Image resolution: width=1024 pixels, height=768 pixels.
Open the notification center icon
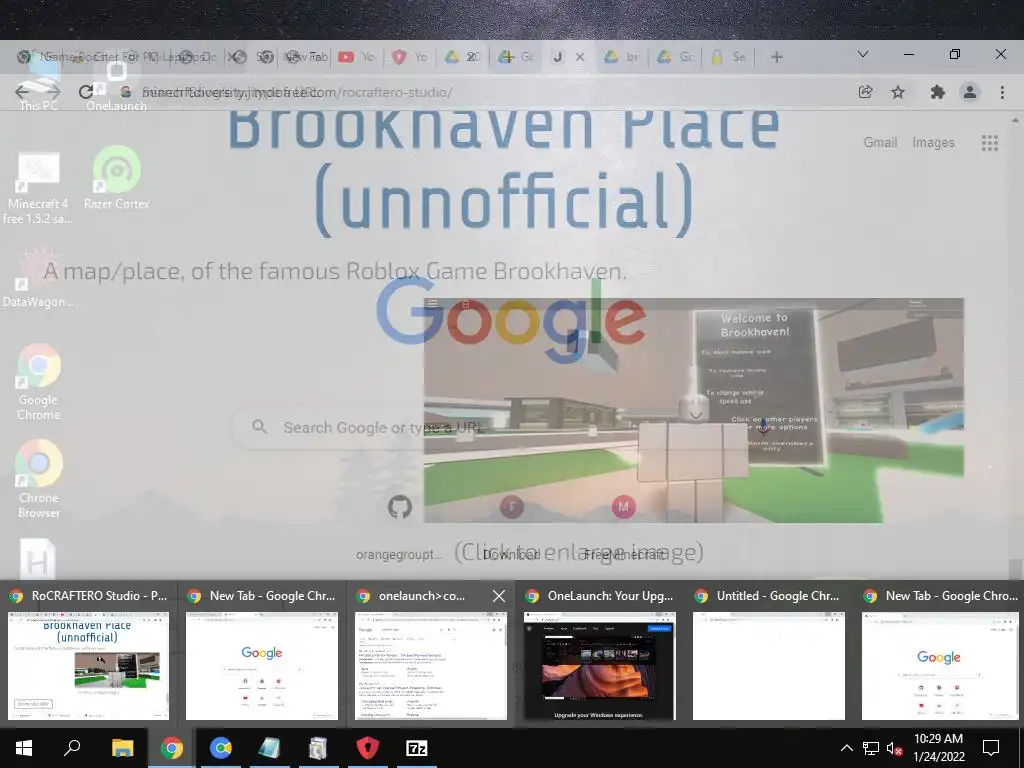click(991, 748)
